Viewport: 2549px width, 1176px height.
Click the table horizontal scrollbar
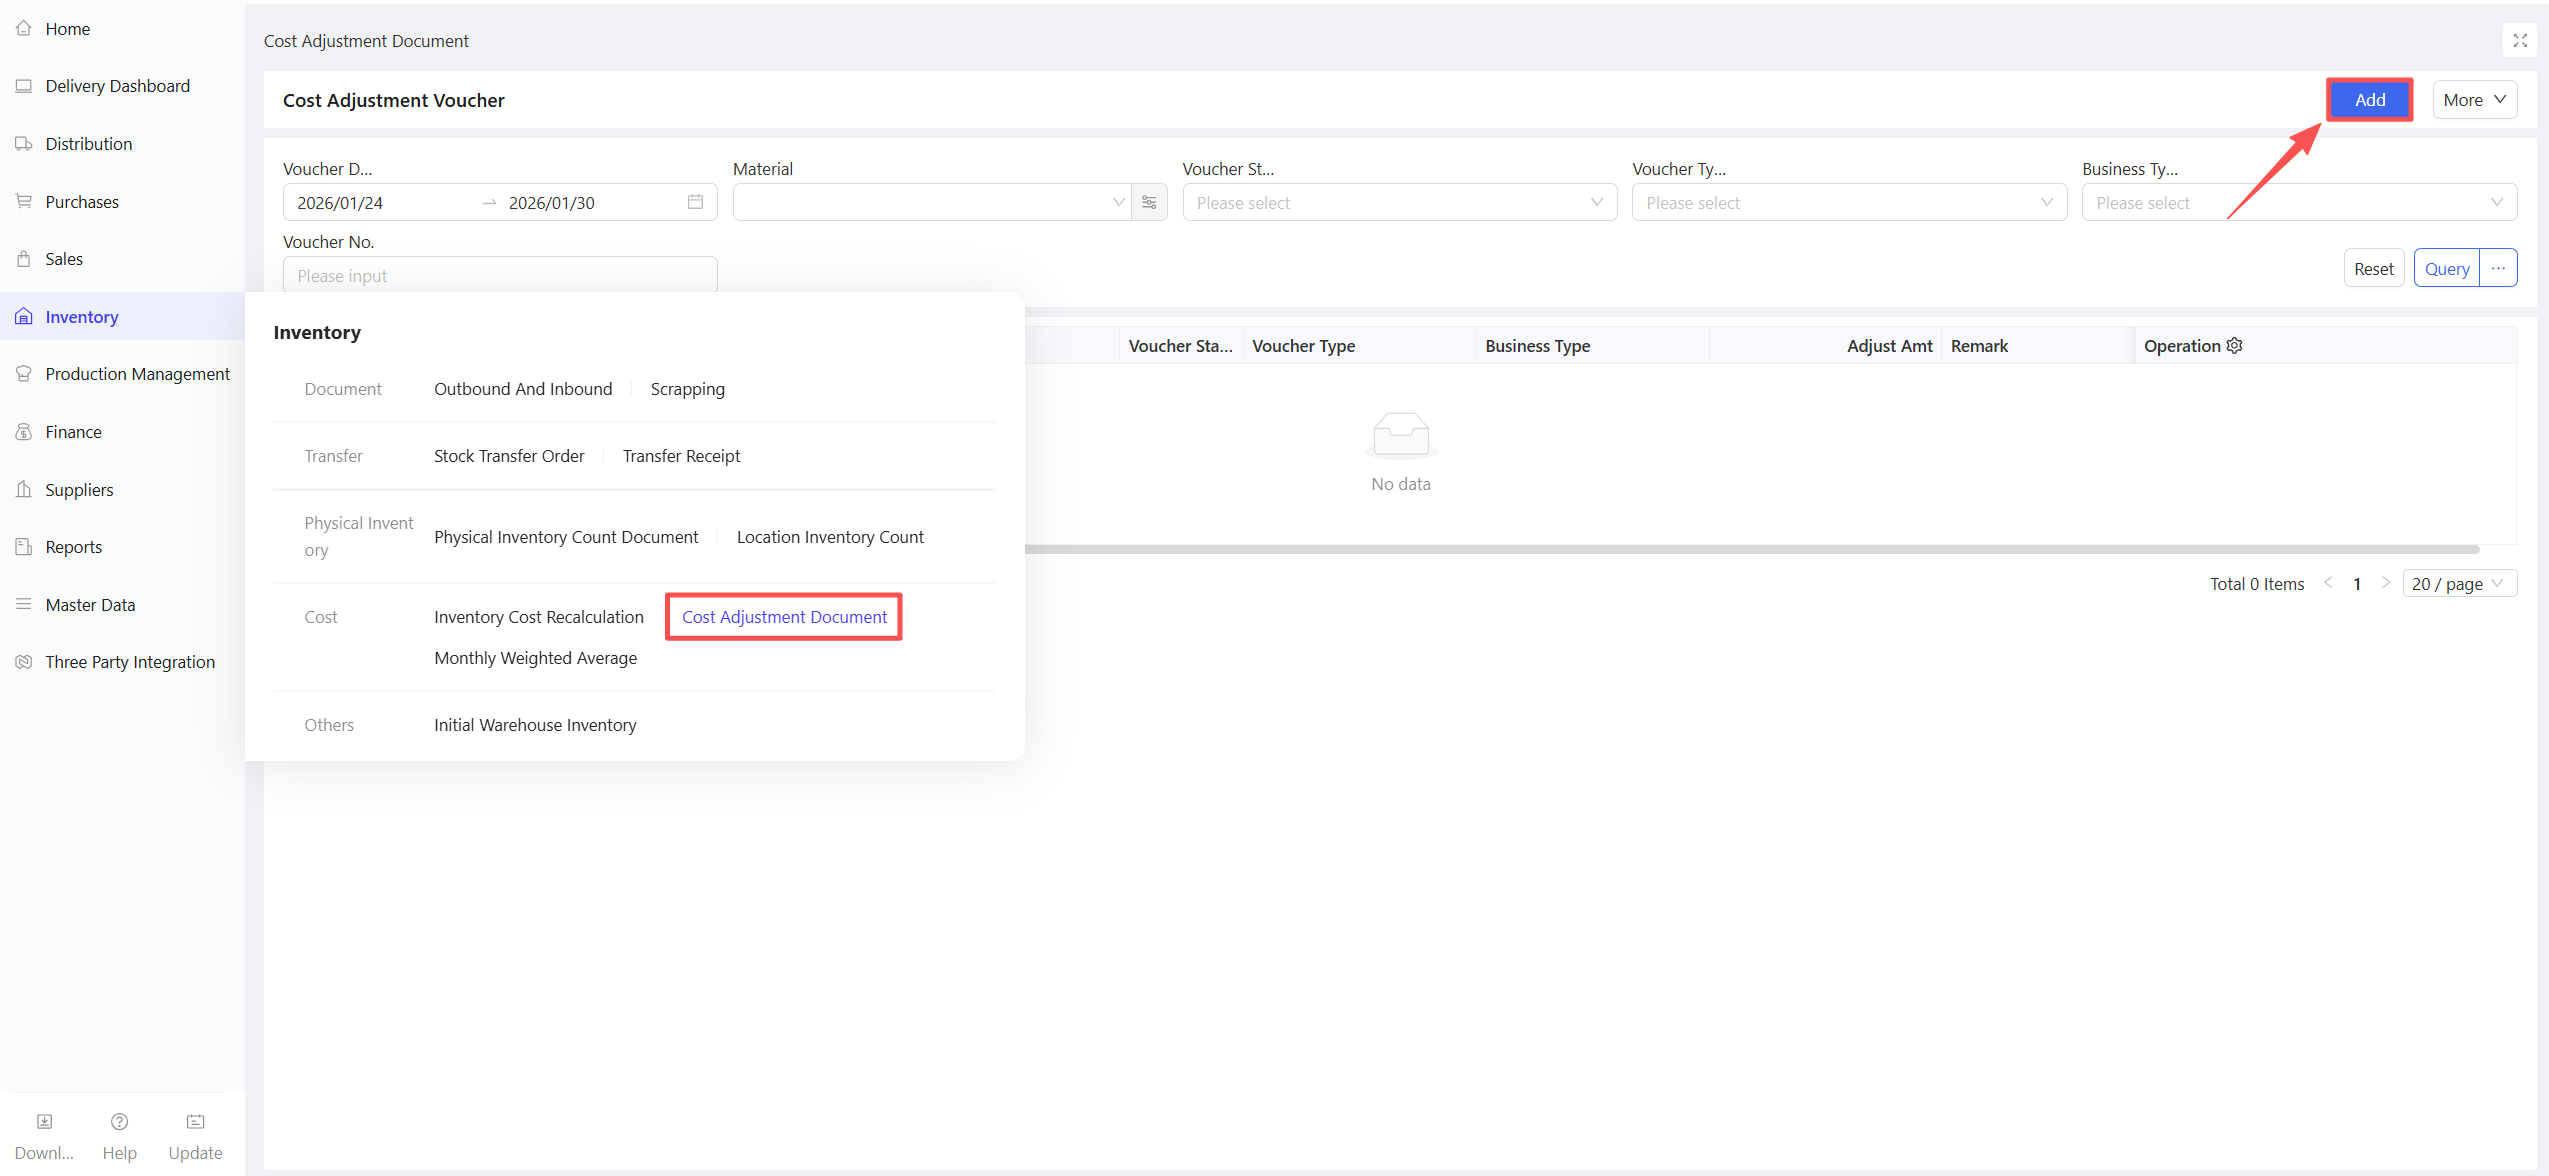pyautogui.click(x=1750, y=549)
